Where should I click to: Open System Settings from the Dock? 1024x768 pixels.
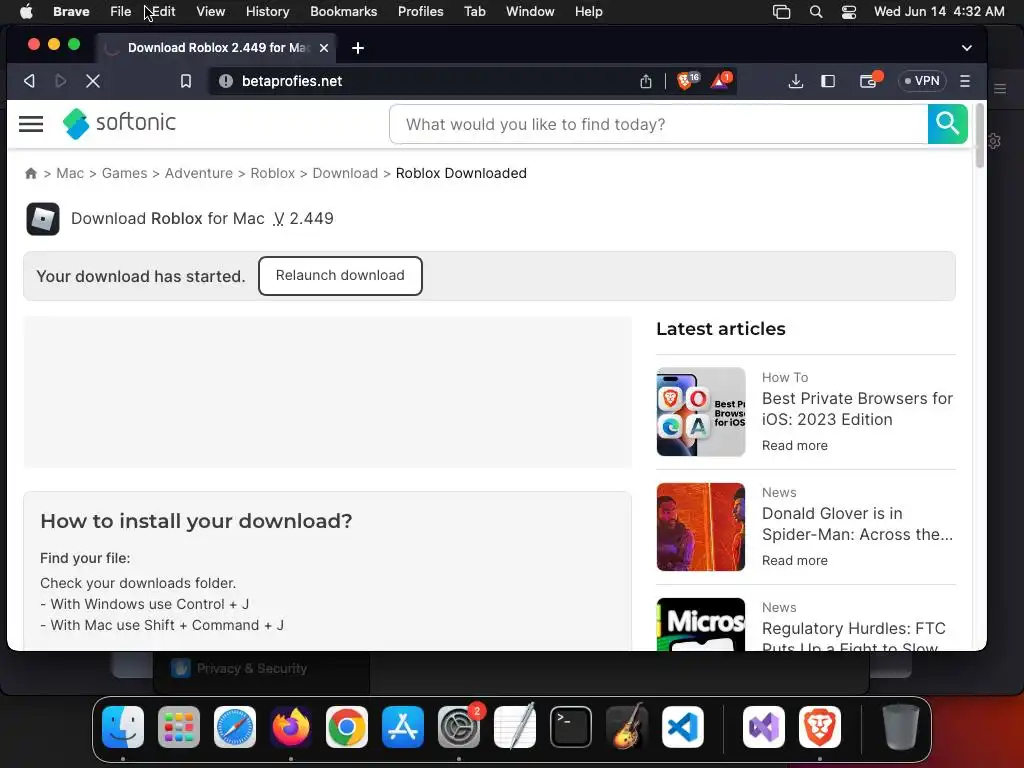(x=459, y=727)
